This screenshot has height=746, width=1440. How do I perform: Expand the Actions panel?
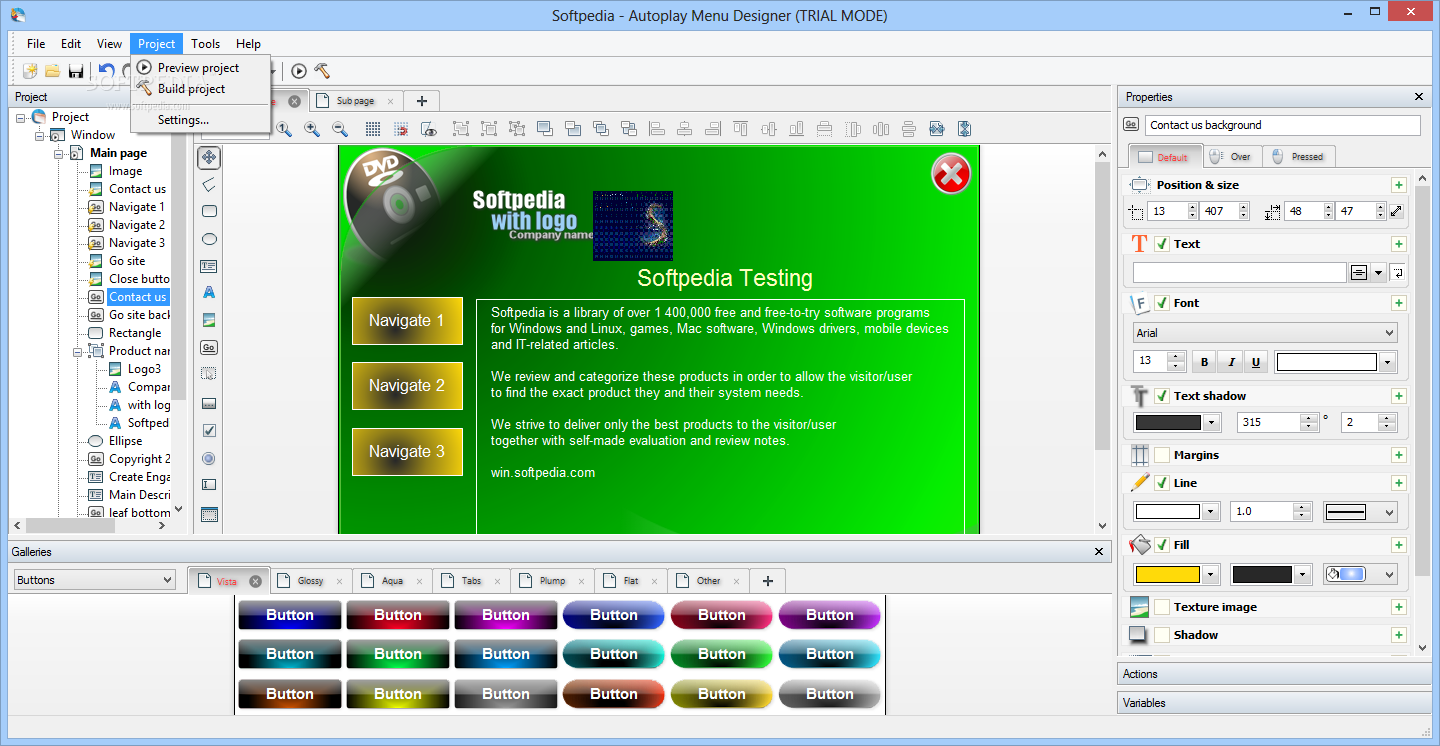tap(1274, 674)
